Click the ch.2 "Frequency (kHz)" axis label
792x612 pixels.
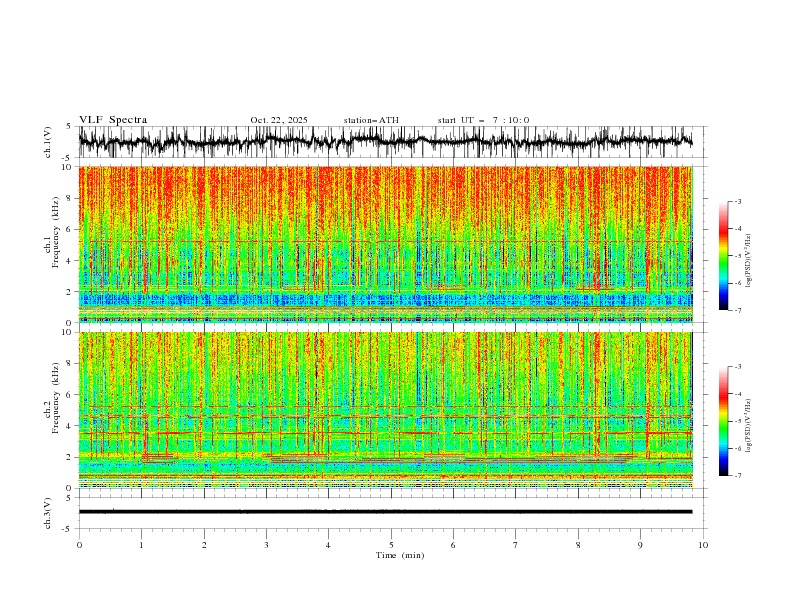[56, 398]
